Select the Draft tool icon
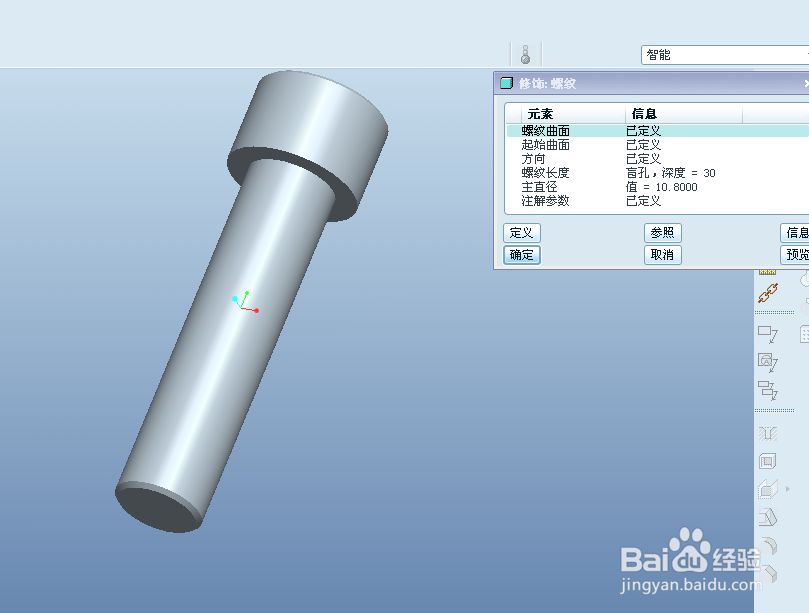 [x=768, y=517]
